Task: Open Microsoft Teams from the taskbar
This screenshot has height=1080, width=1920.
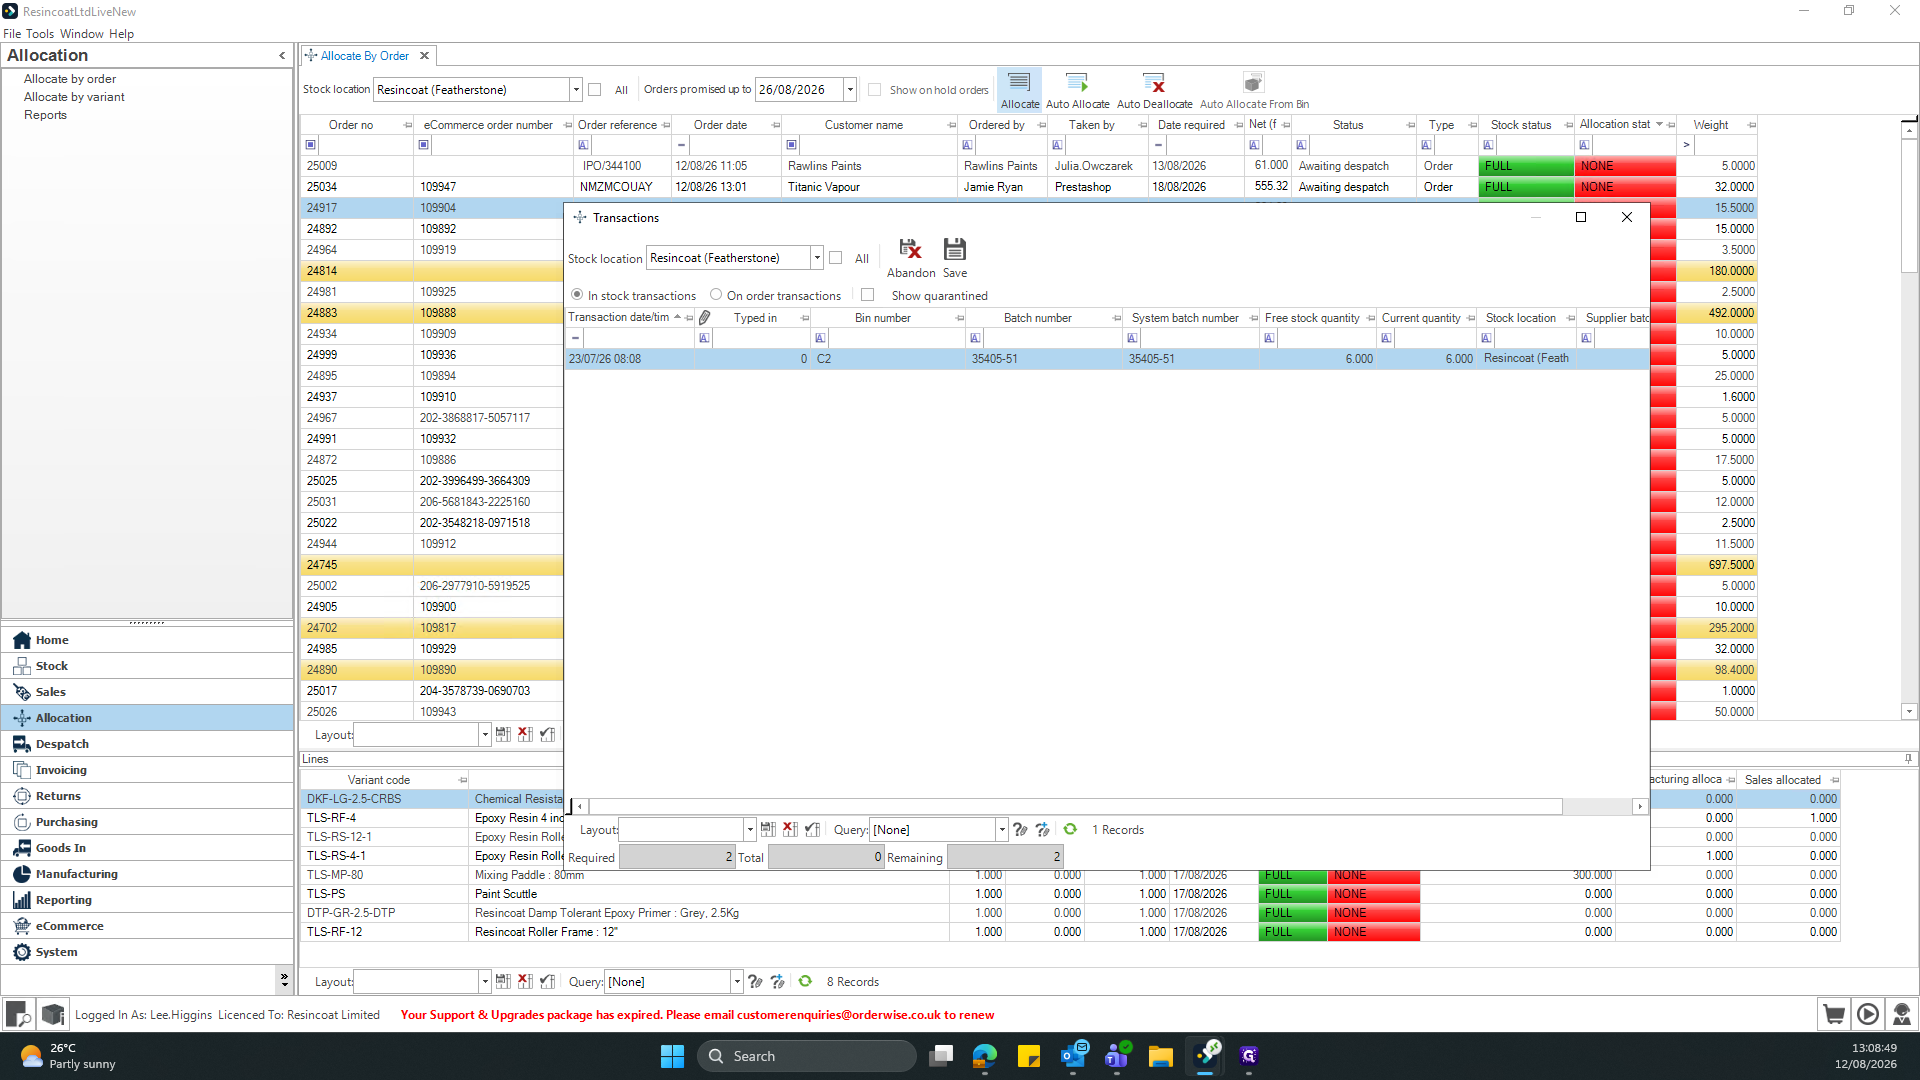Action: [x=1117, y=1055]
